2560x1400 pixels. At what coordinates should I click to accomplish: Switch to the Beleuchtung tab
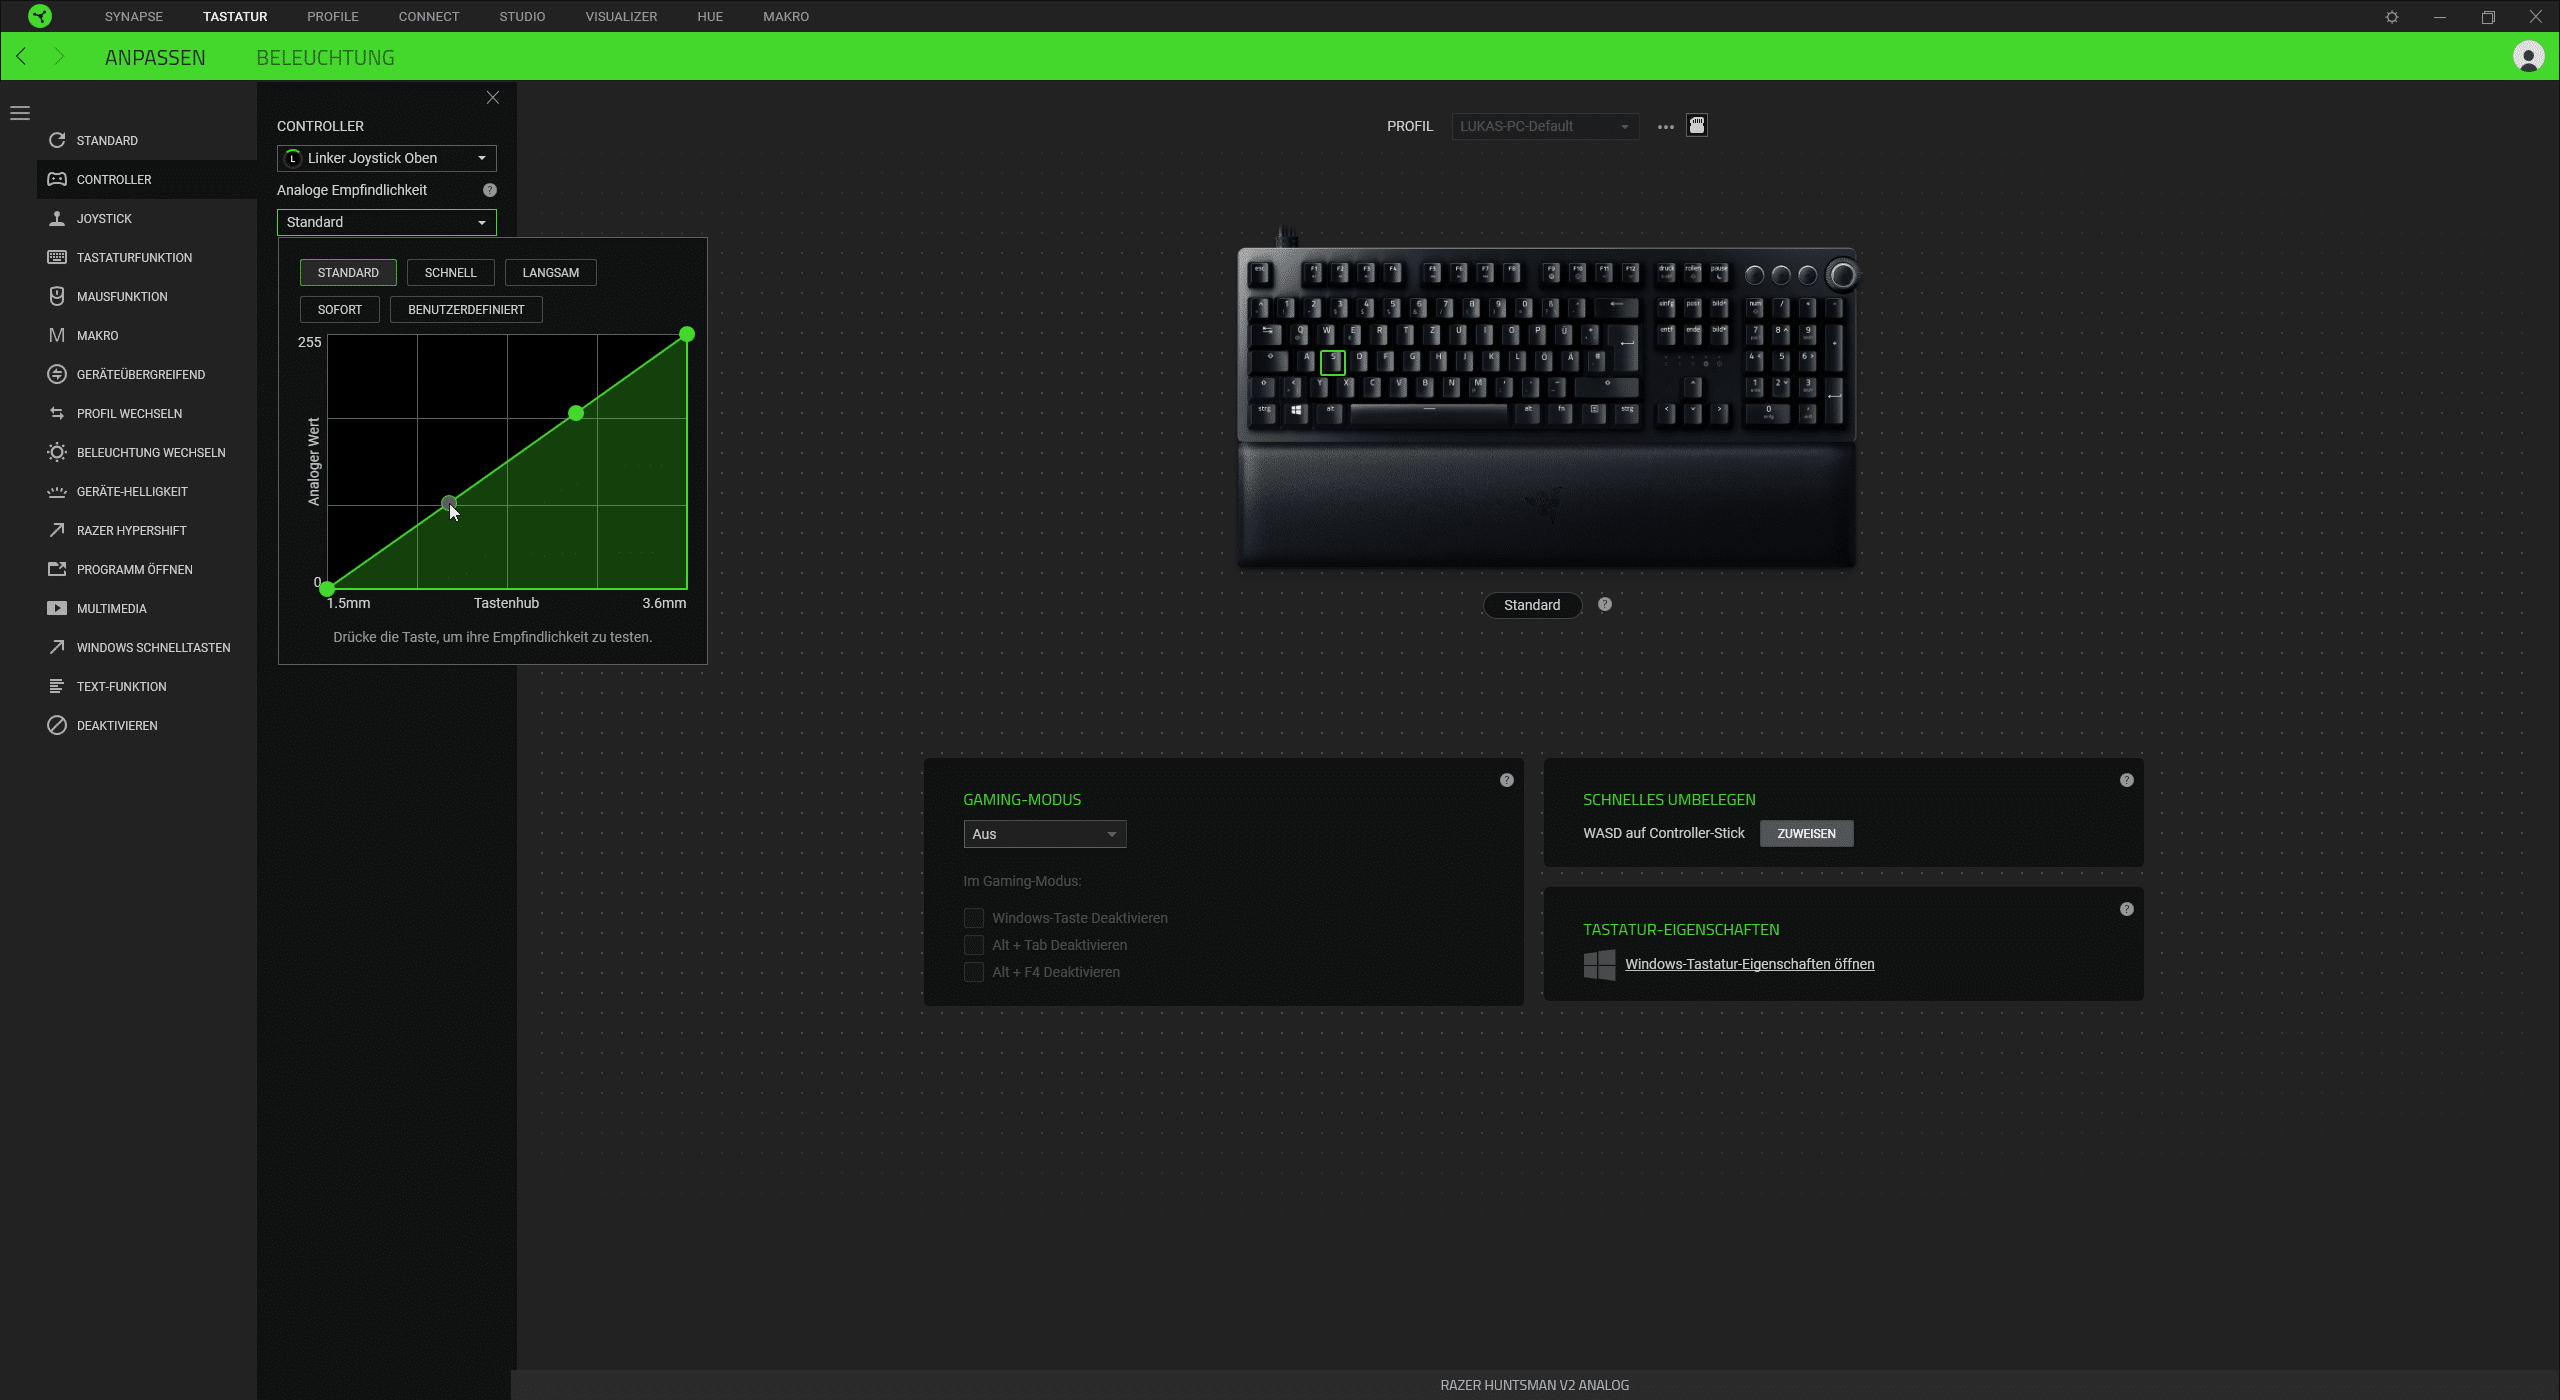click(x=325, y=58)
